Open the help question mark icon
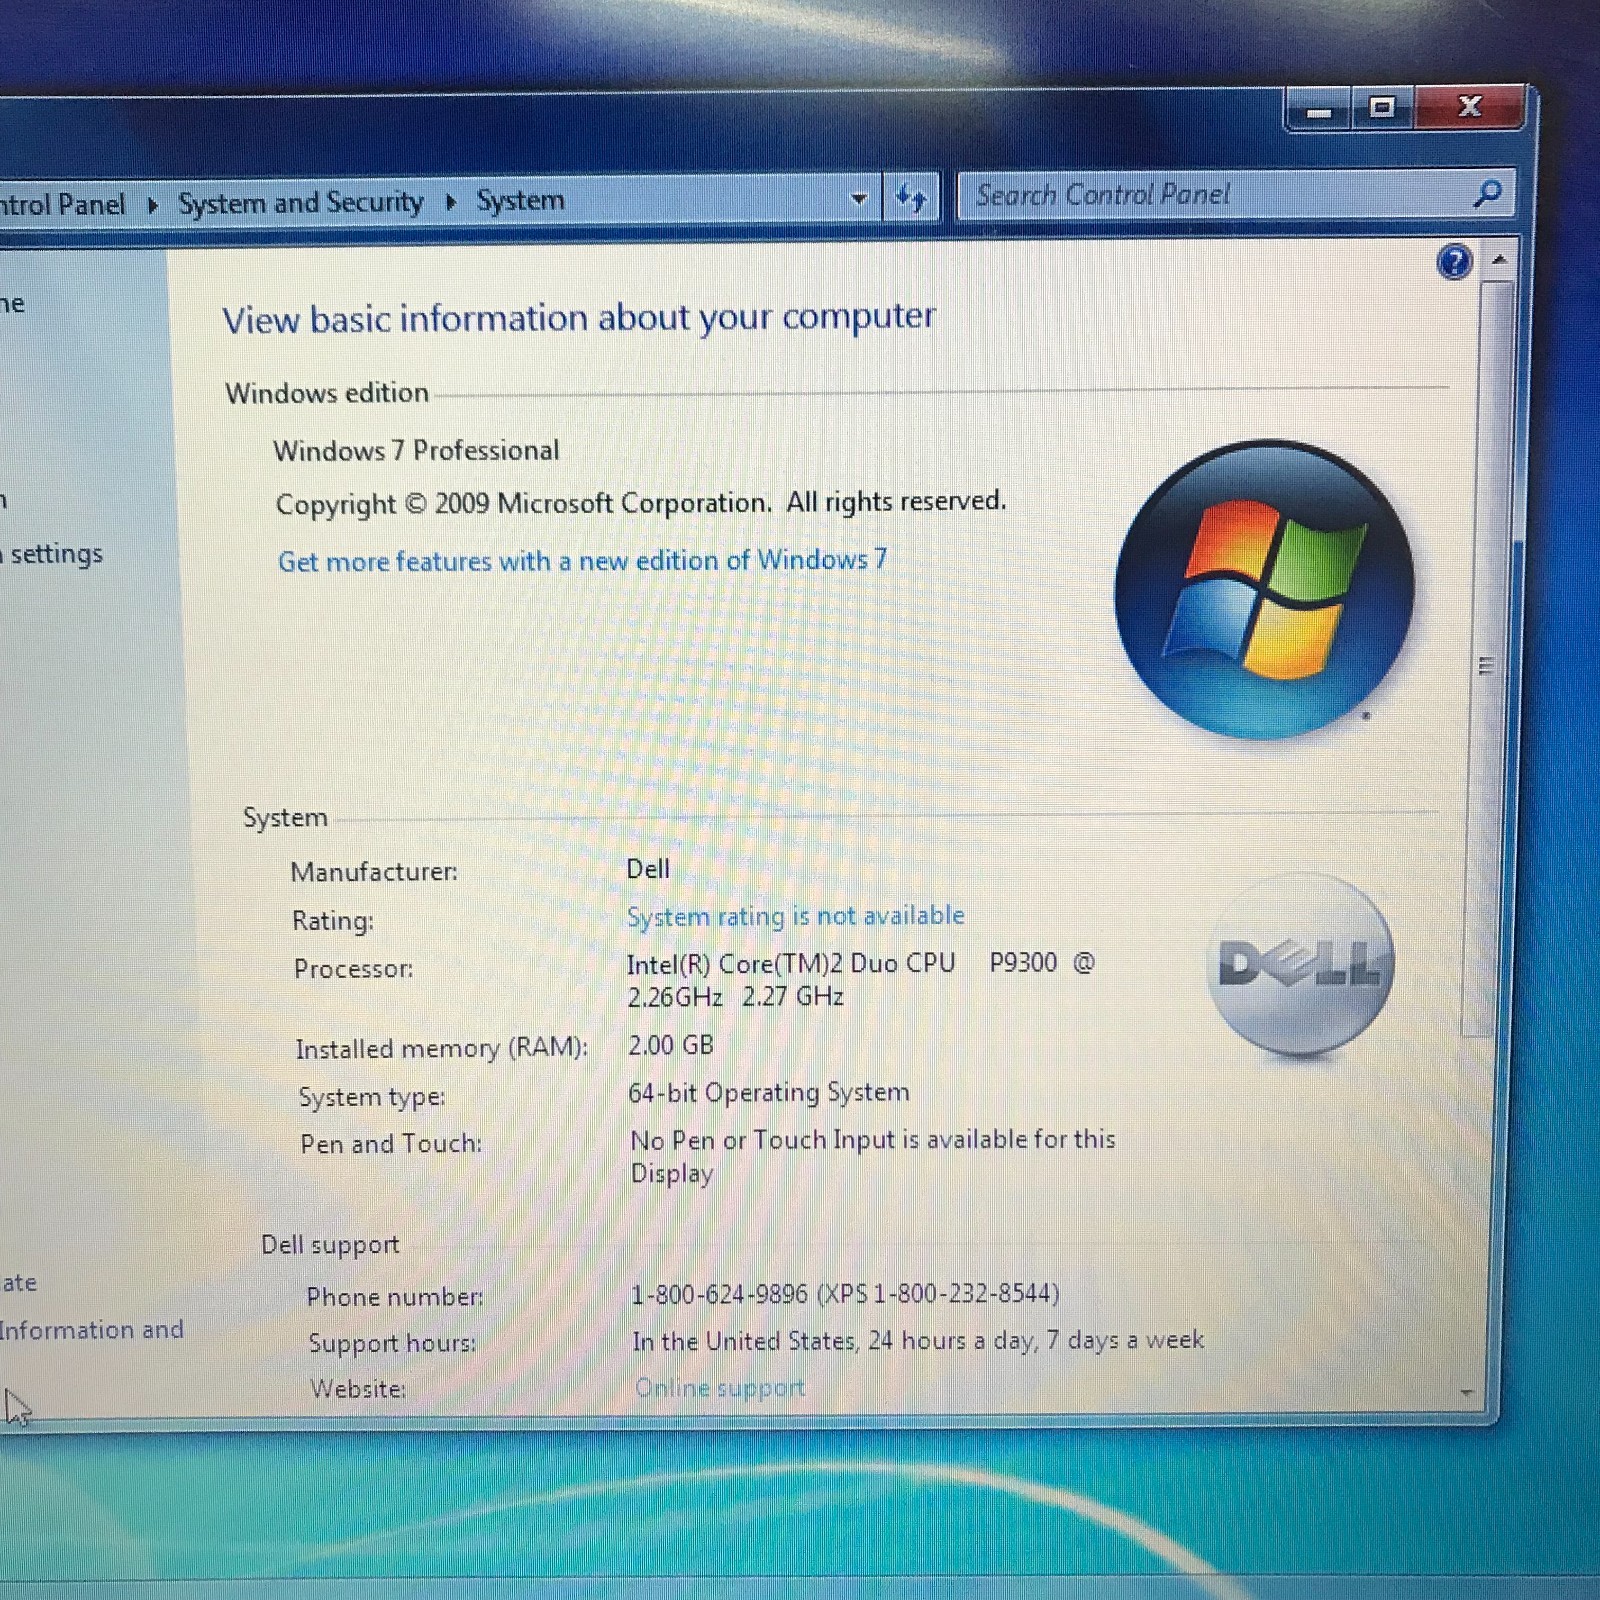 pyautogui.click(x=1454, y=263)
